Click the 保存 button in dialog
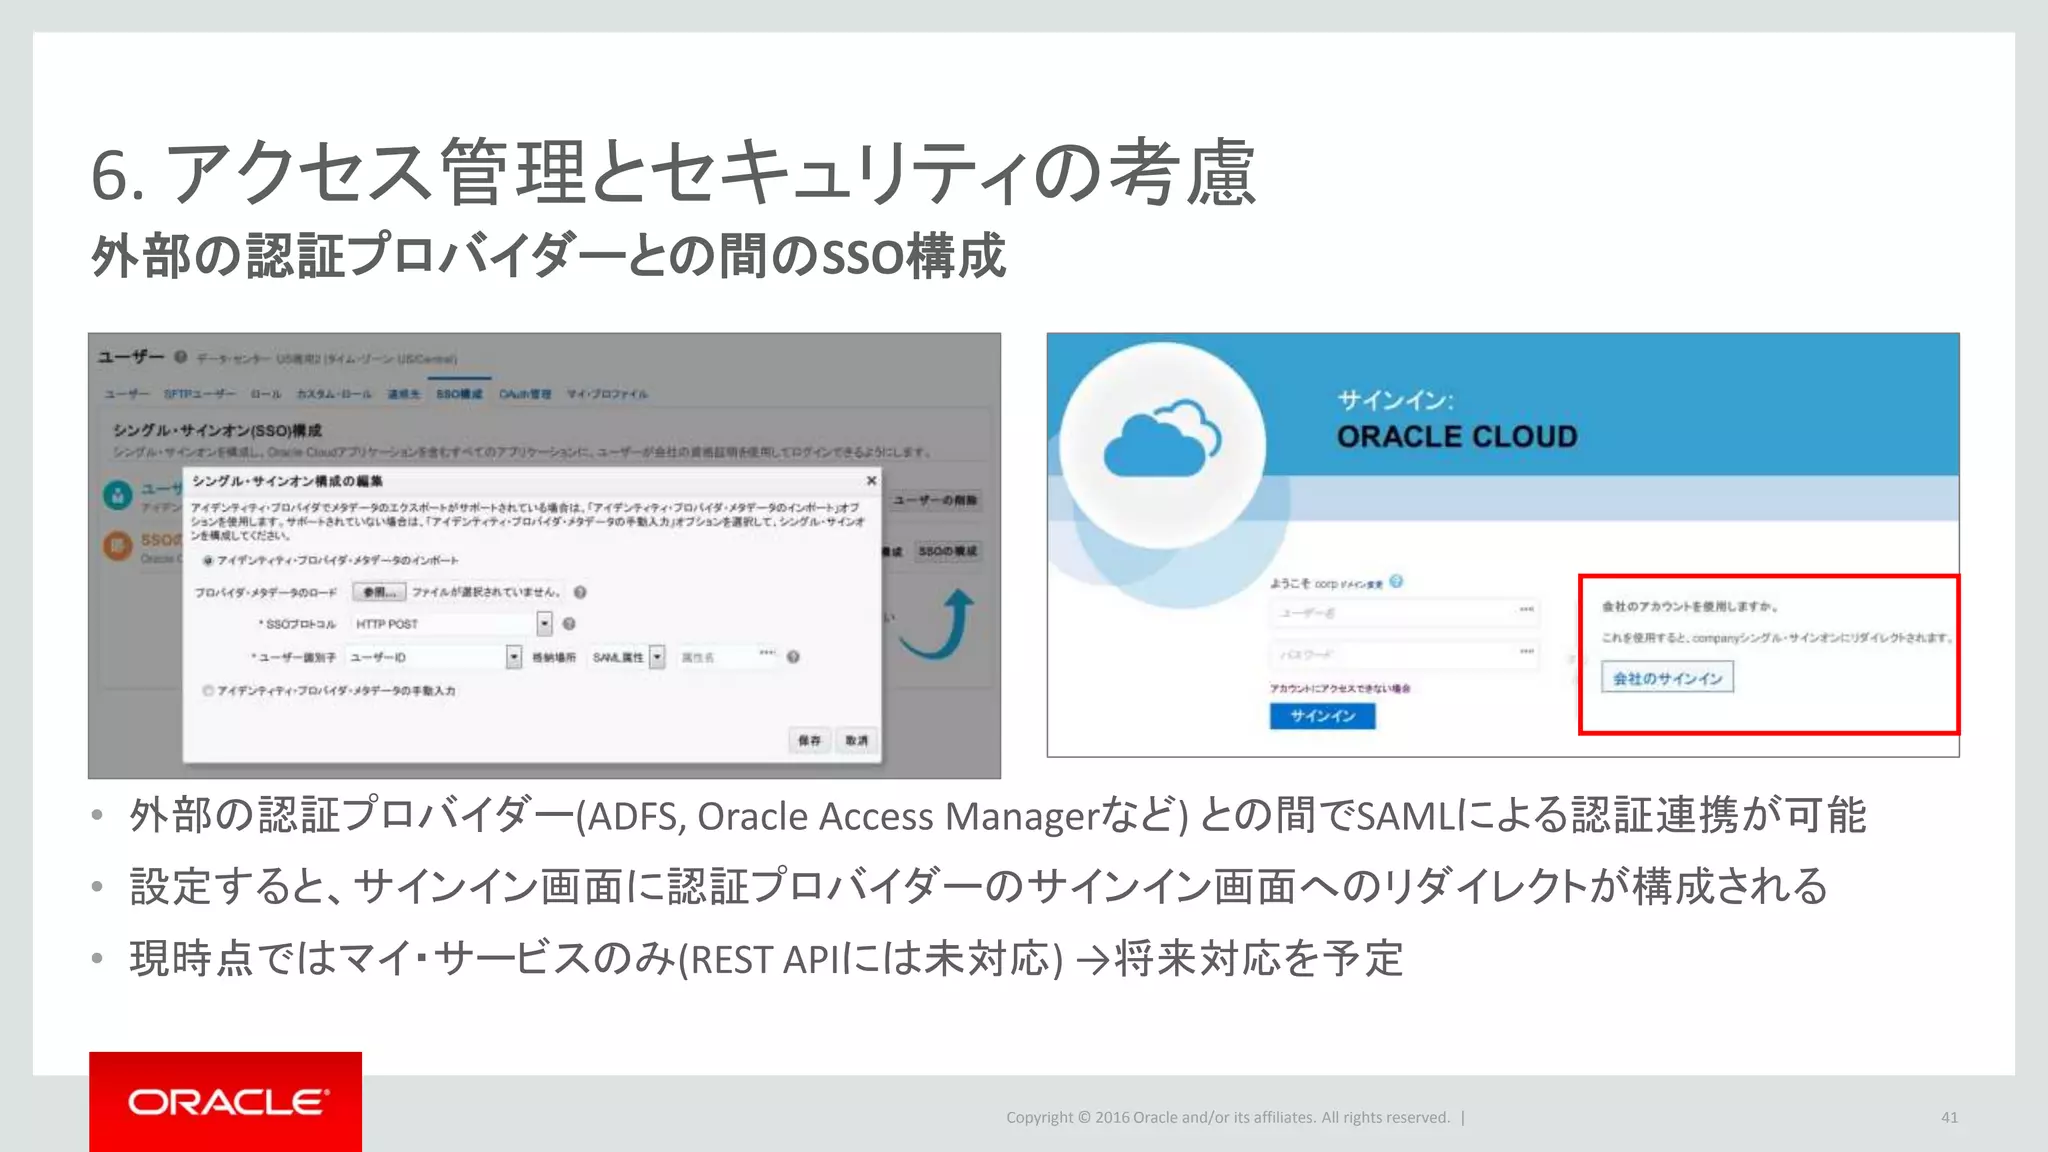The image size is (2048, 1152). pyautogui.click(x=809, y=740)
